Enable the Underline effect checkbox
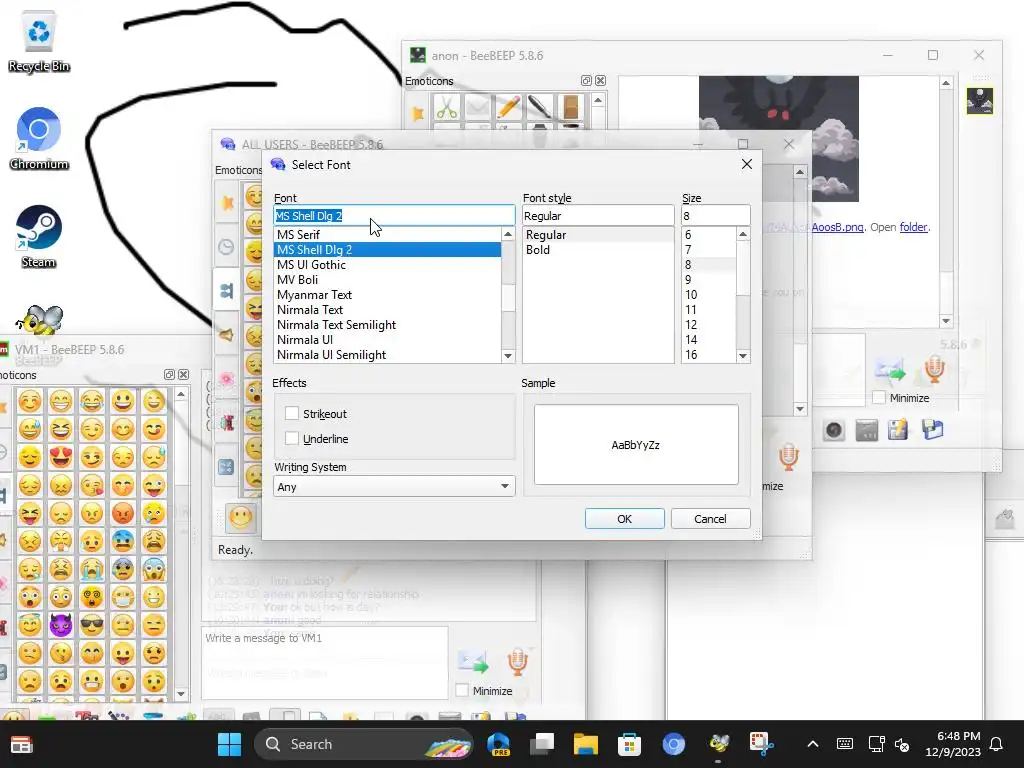This screenshot has width=1024, height=768. click(x=292, y=438)
